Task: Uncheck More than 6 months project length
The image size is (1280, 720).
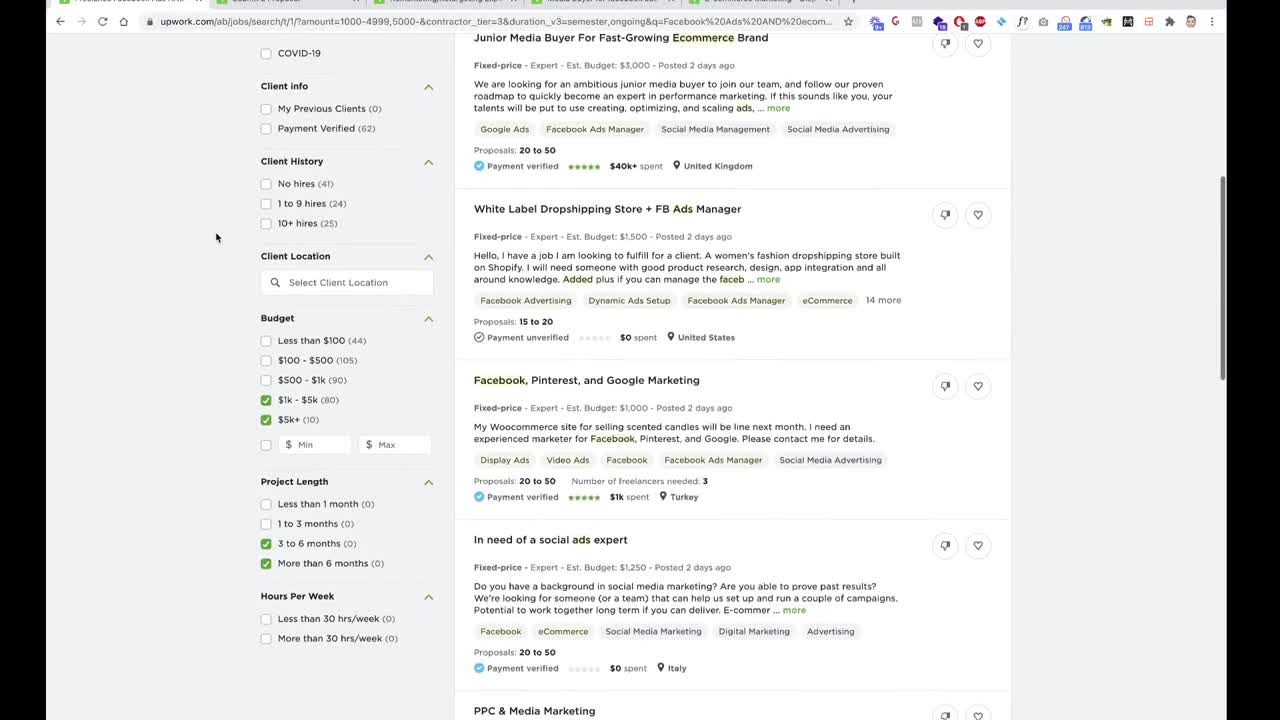Action: 266,564
